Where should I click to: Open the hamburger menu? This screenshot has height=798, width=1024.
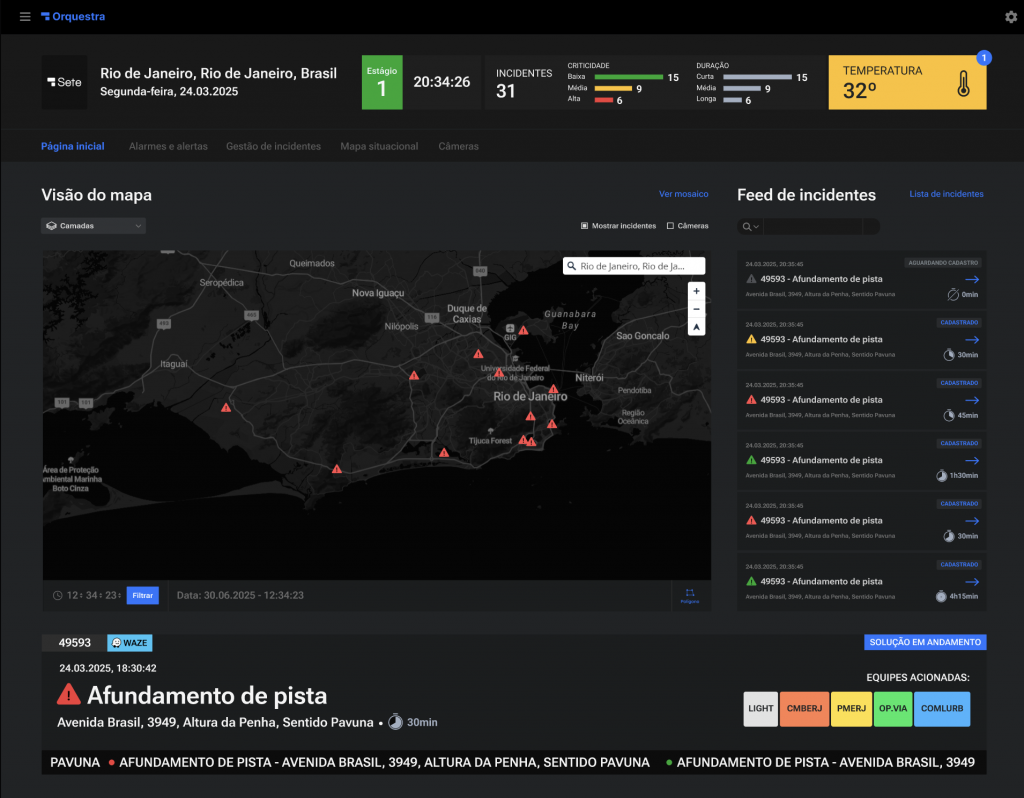click(25, 17)
